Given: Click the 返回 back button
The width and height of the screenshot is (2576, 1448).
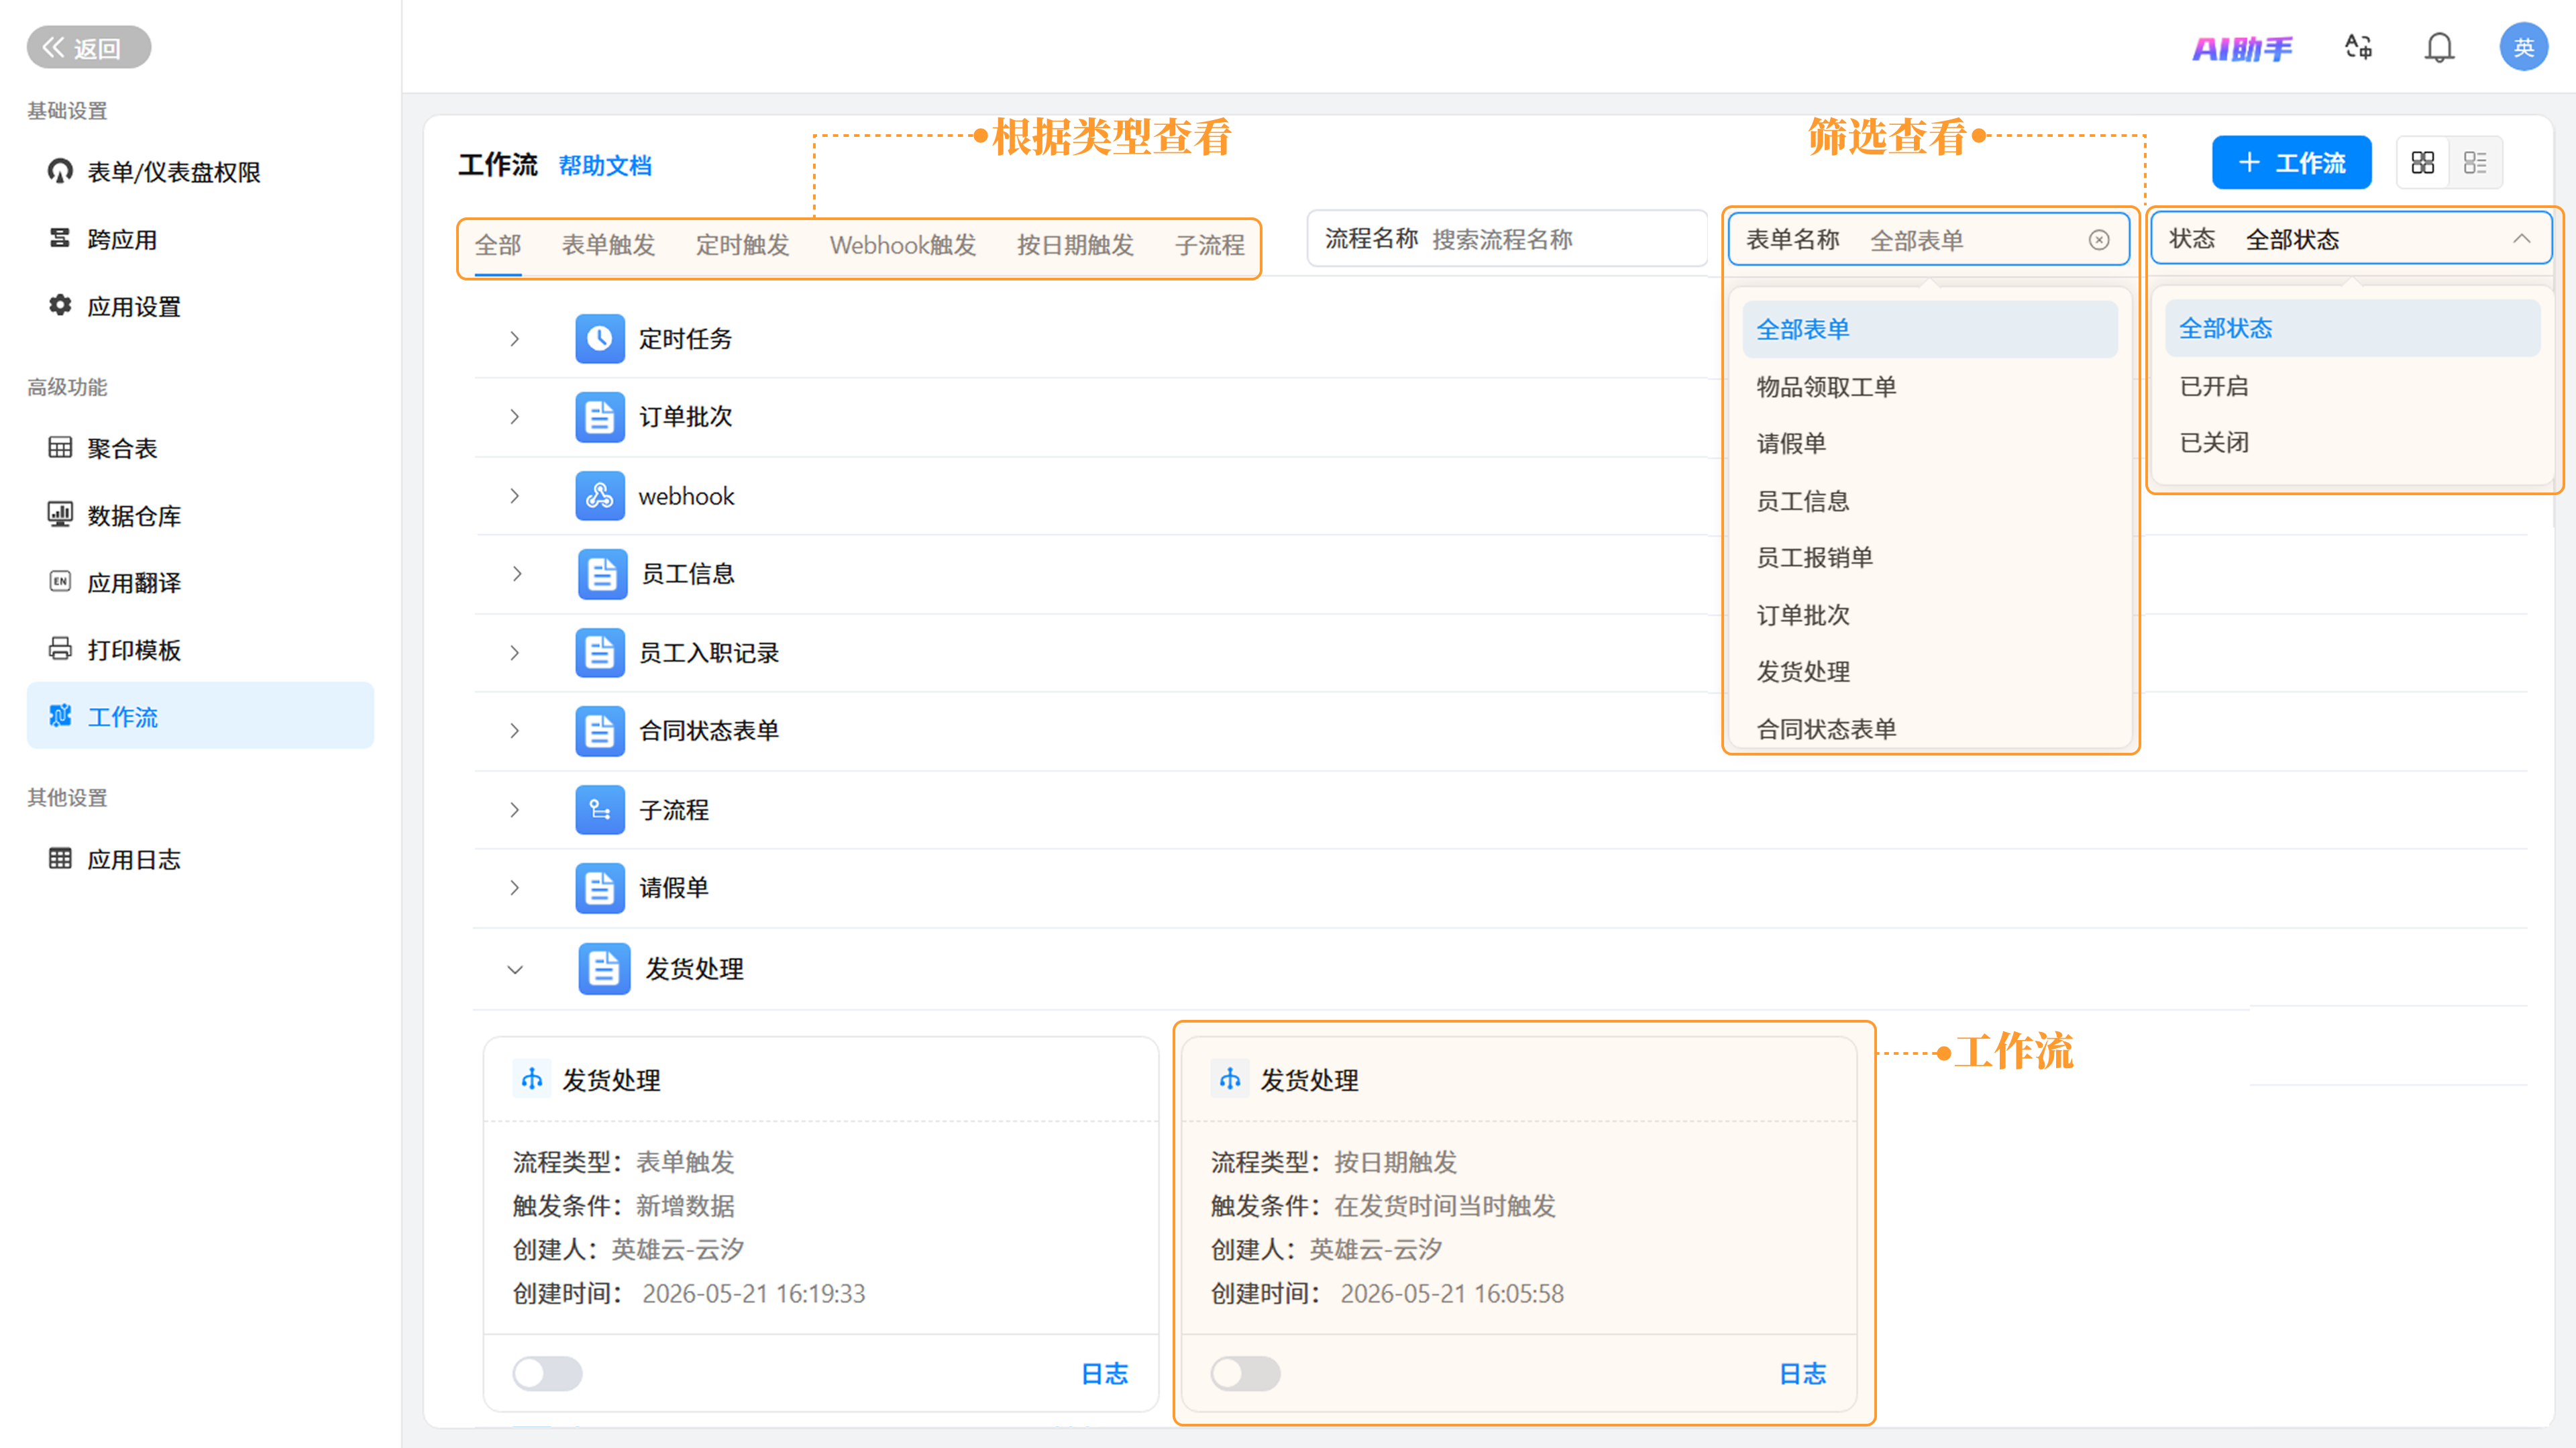Looking at the screenshot, I should tap(88, 47).
